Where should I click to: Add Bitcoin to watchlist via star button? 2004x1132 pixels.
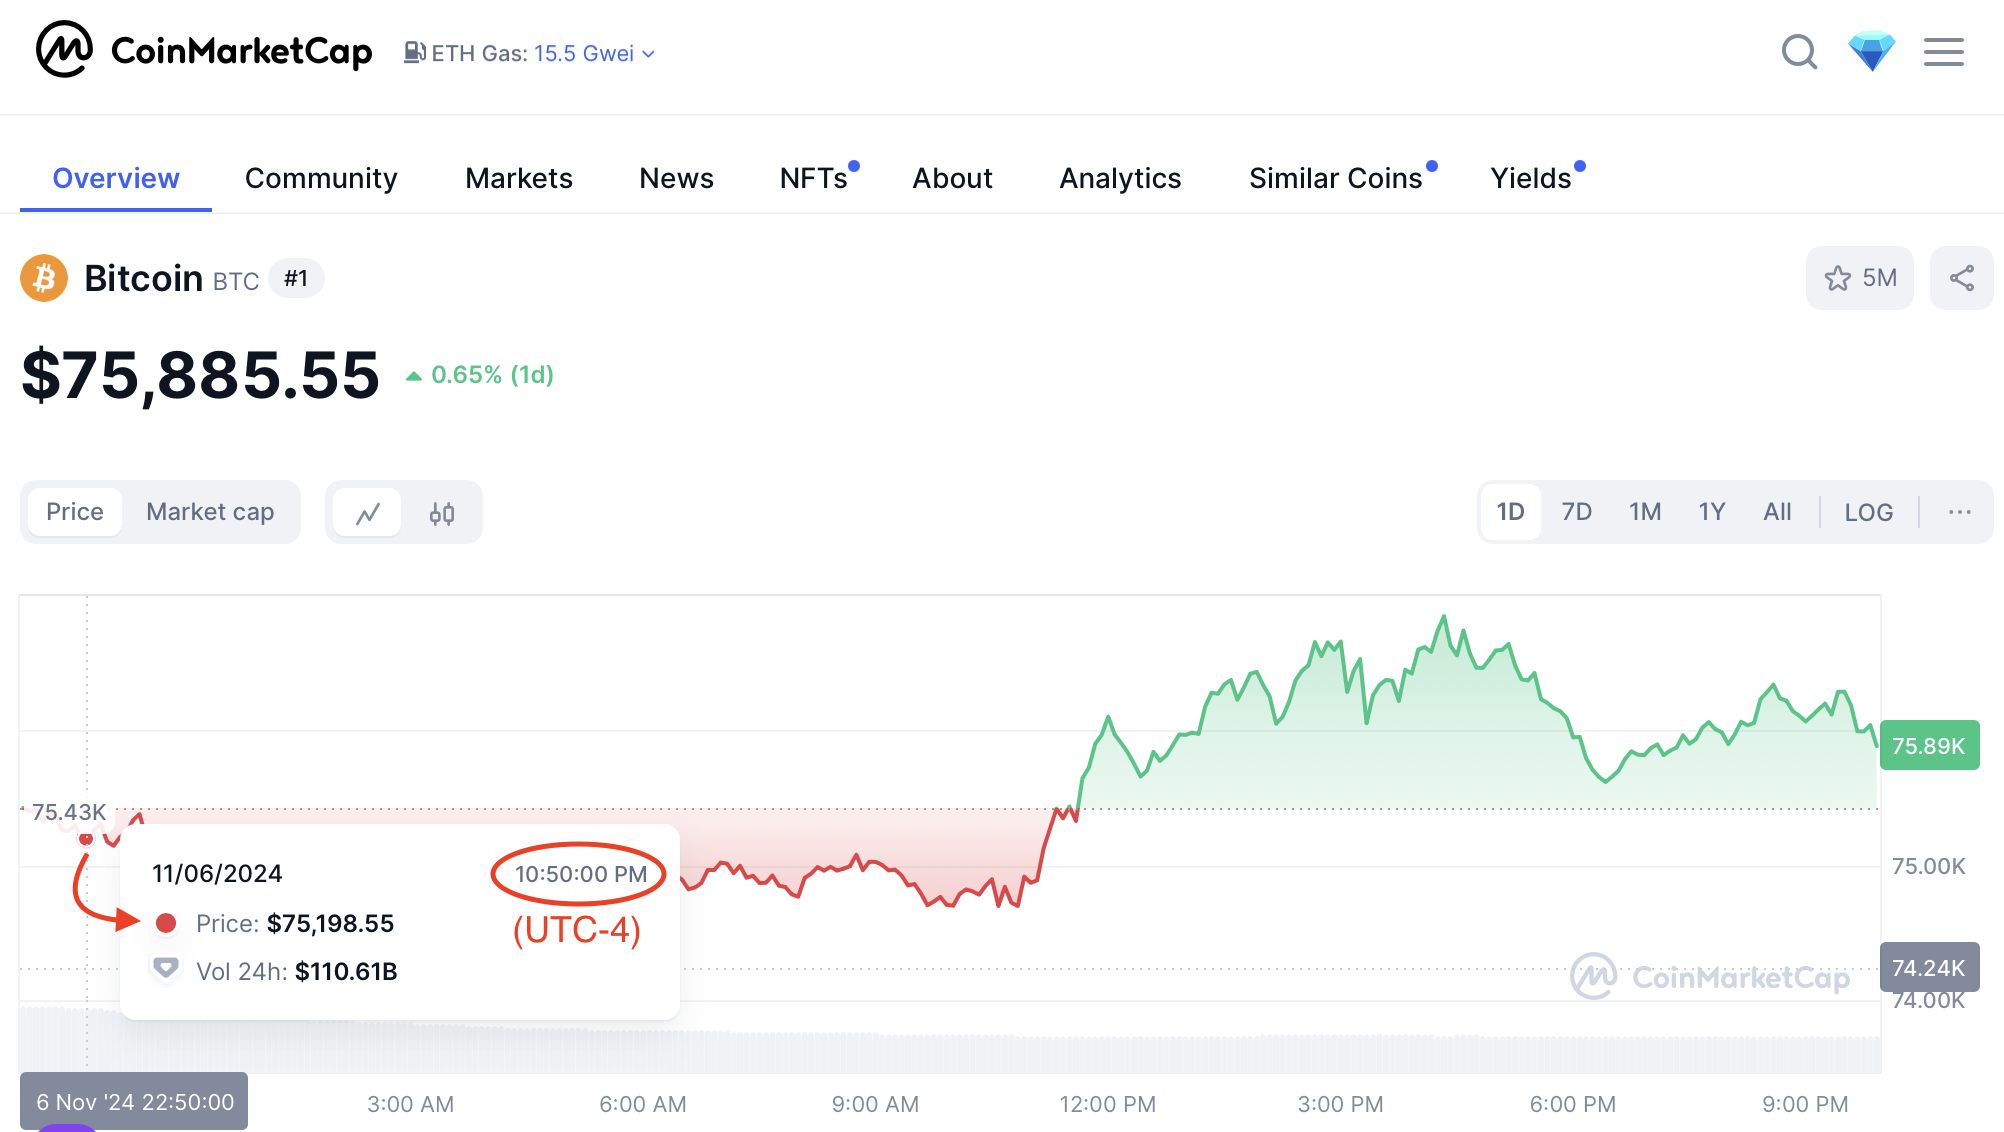point(1859,278)
